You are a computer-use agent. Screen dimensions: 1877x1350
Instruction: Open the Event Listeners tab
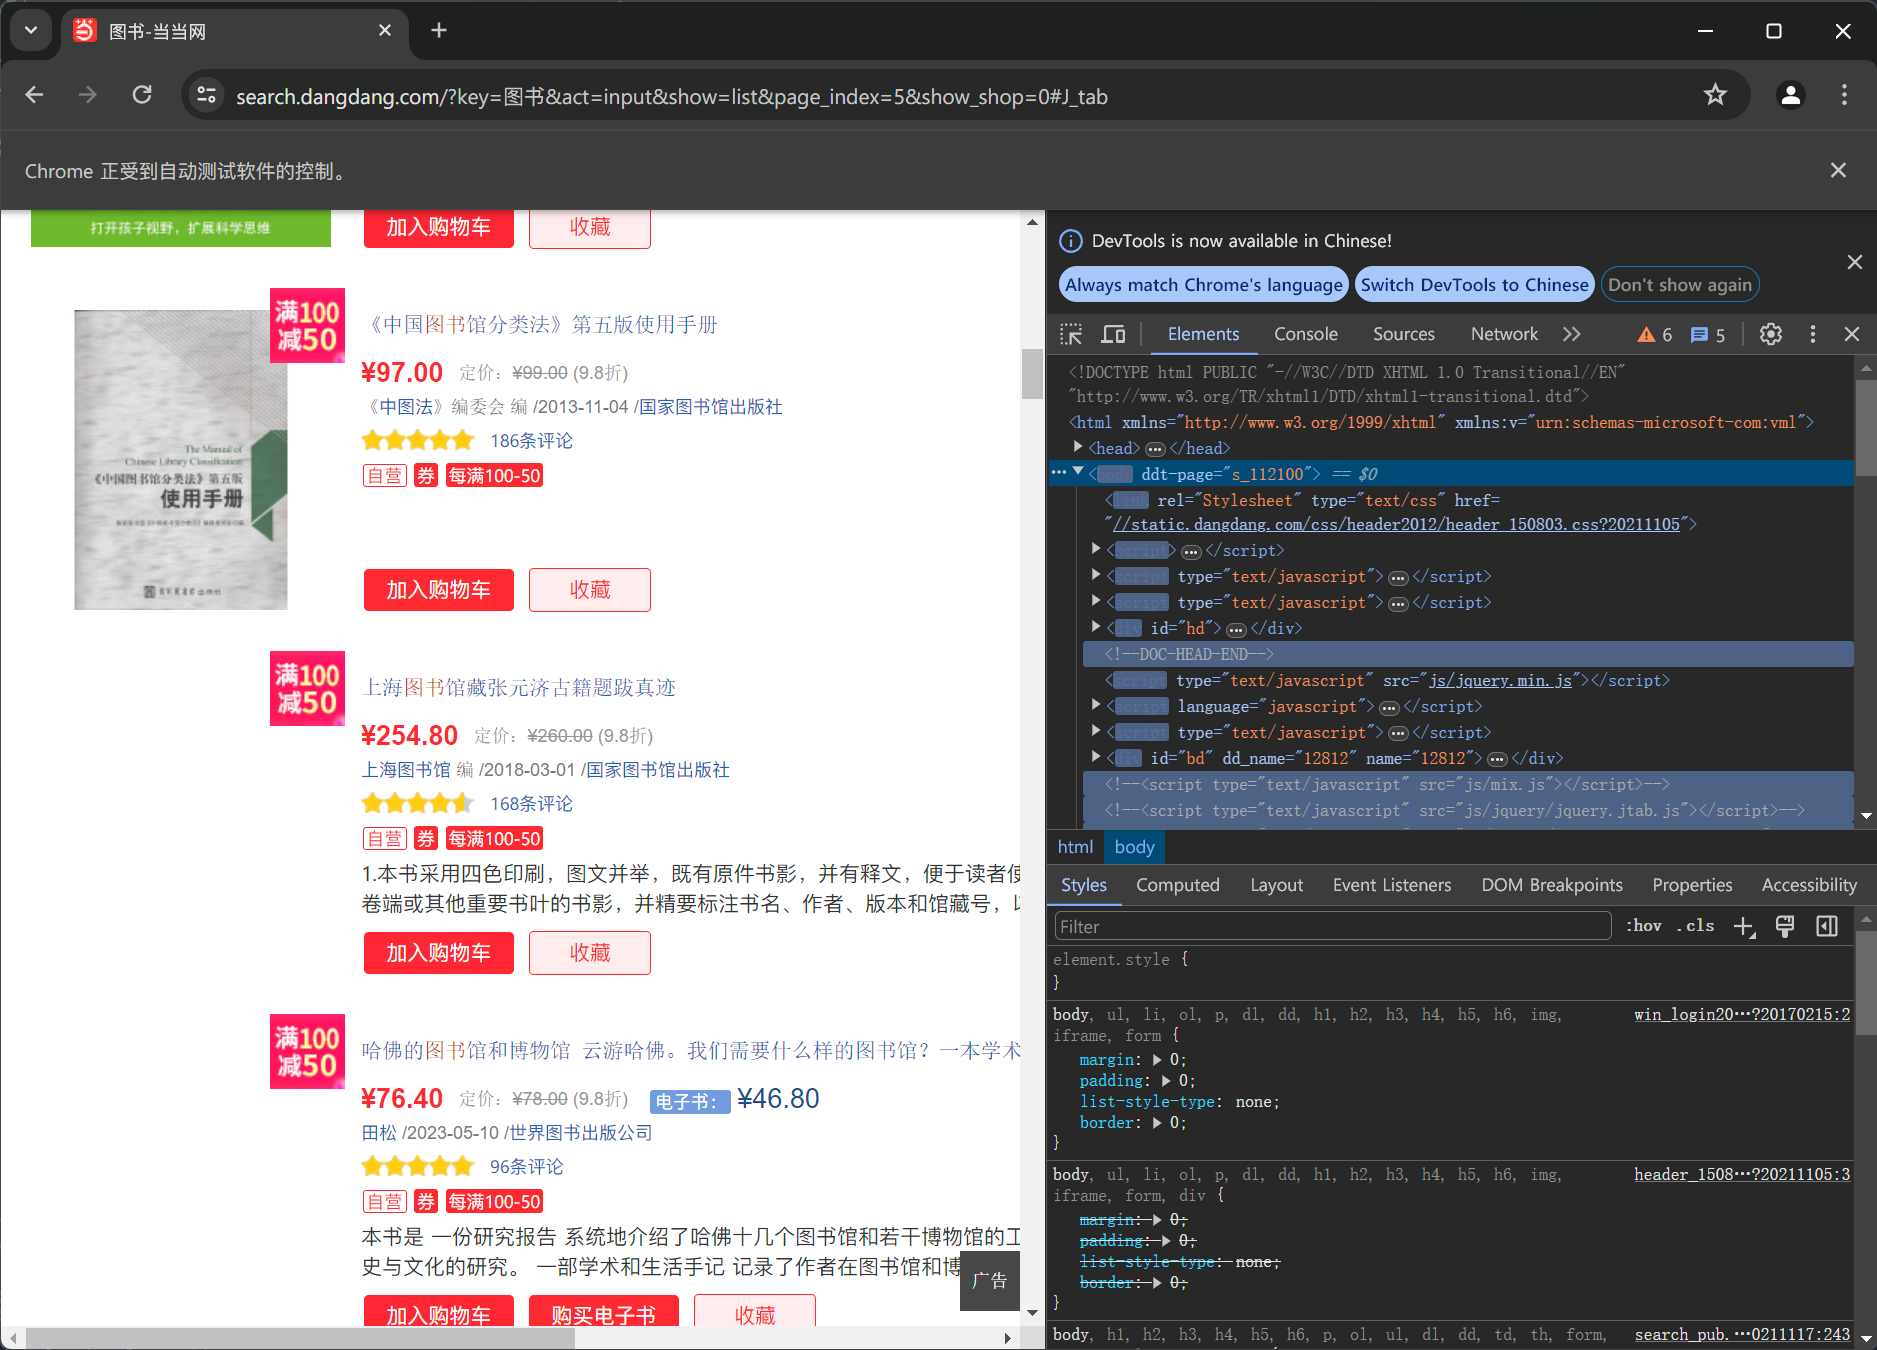click(x=1391, y=885)
